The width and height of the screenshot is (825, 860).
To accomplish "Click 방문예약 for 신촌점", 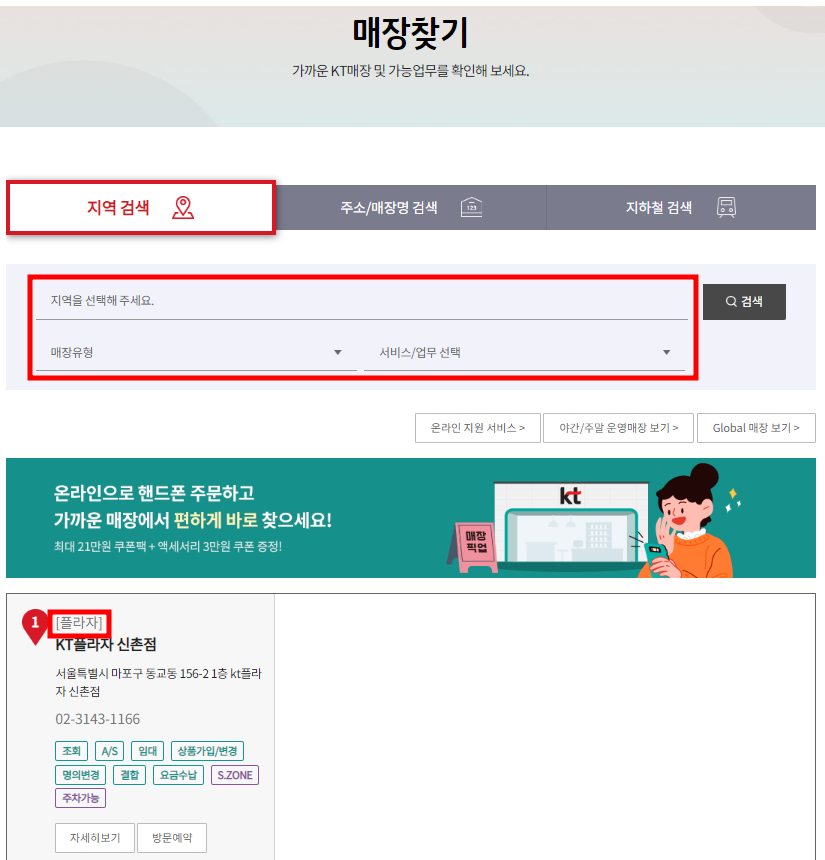I will pos(172,838).
